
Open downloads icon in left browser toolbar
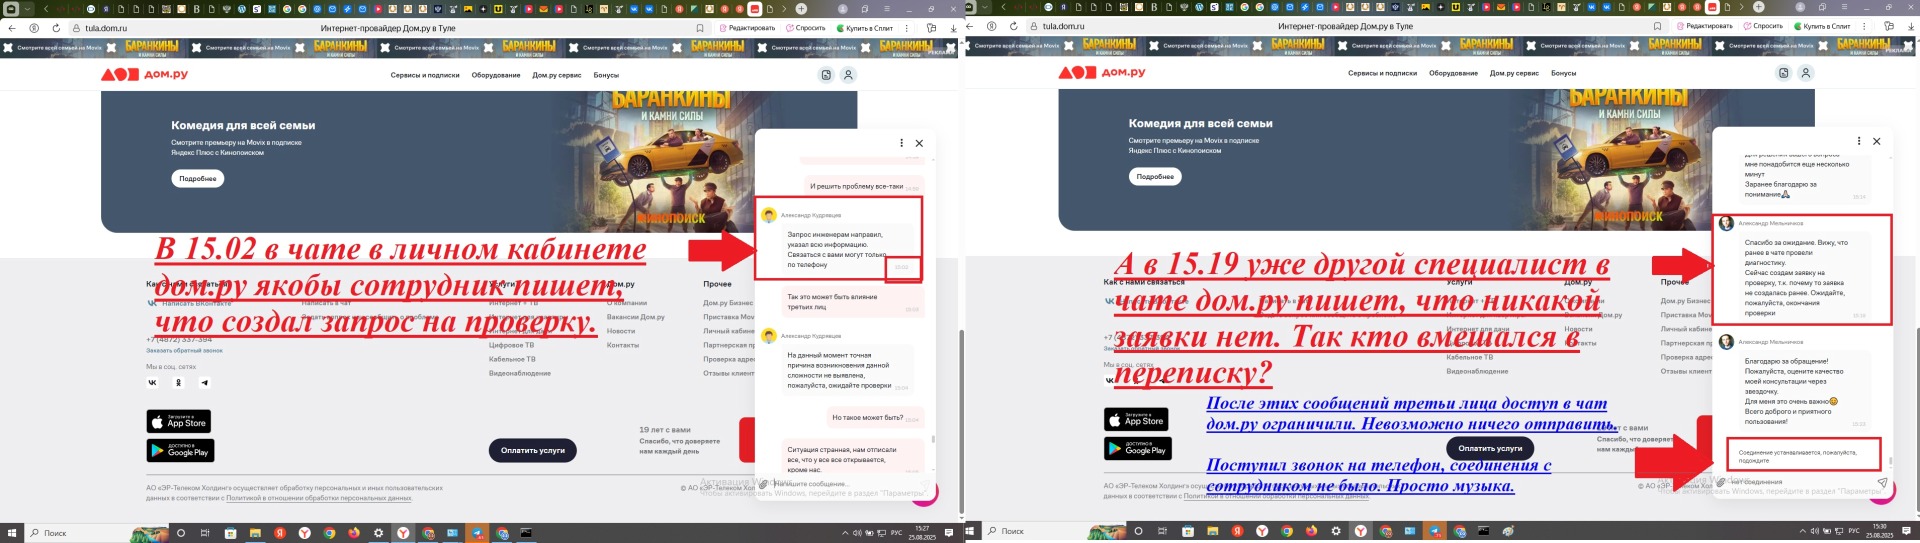(x=953, y=28)
